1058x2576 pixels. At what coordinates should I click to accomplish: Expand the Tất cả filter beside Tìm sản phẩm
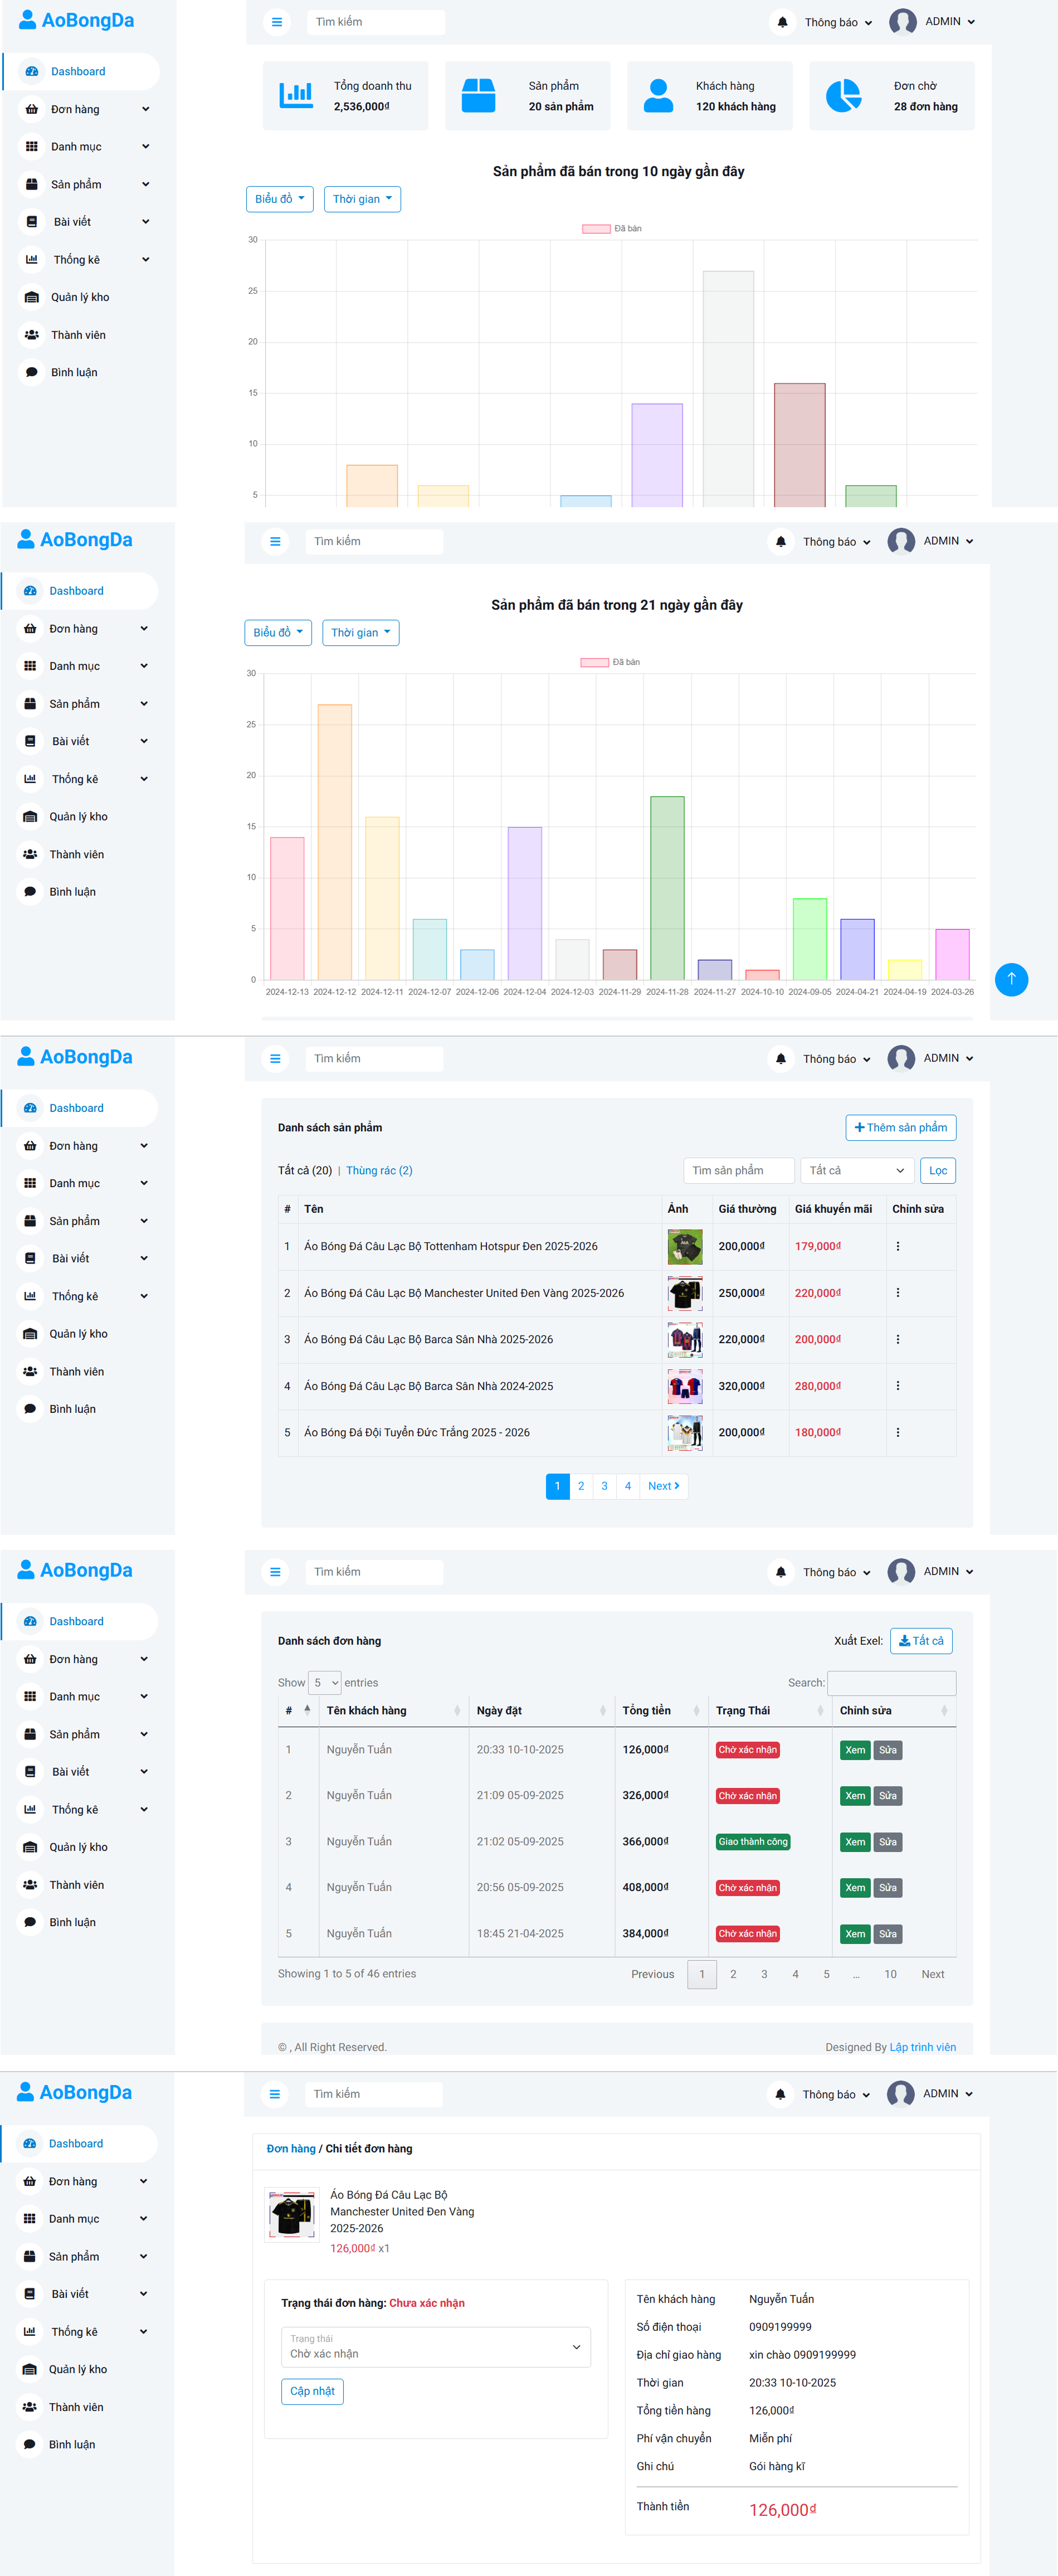click(856, 1170)
